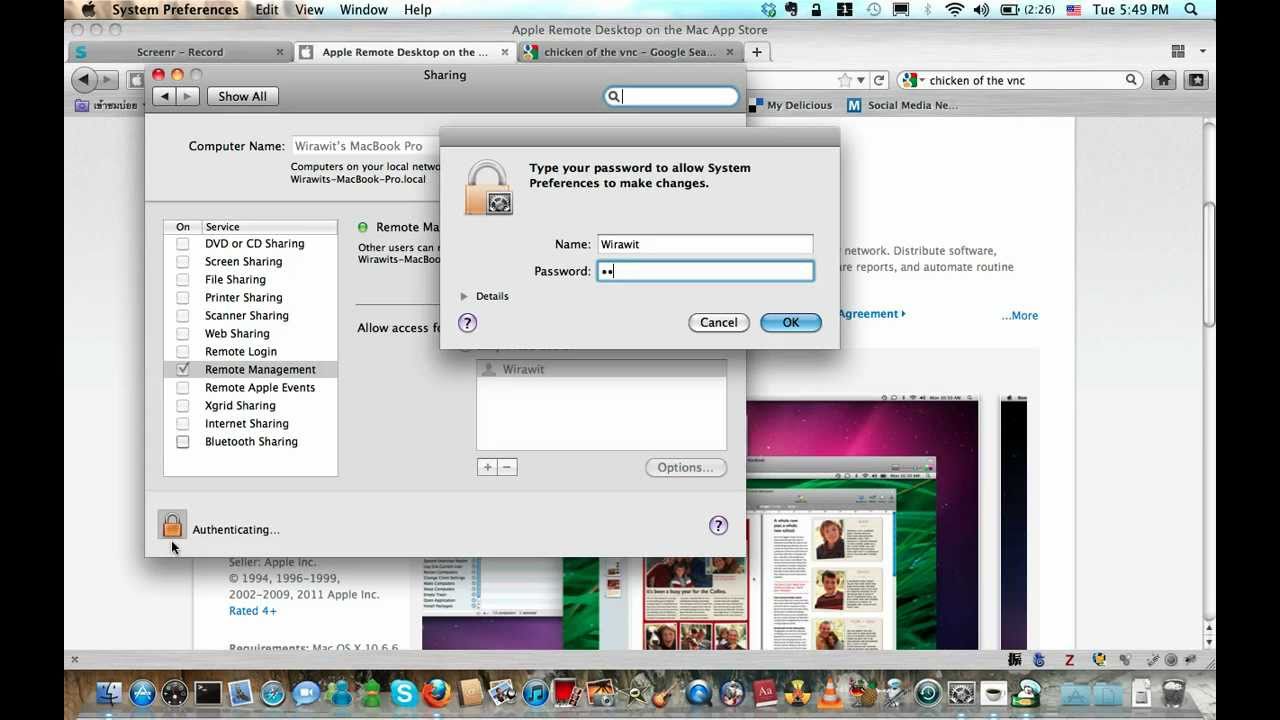
Task: Go back in System Preferences toolbar
Action: 164,96
